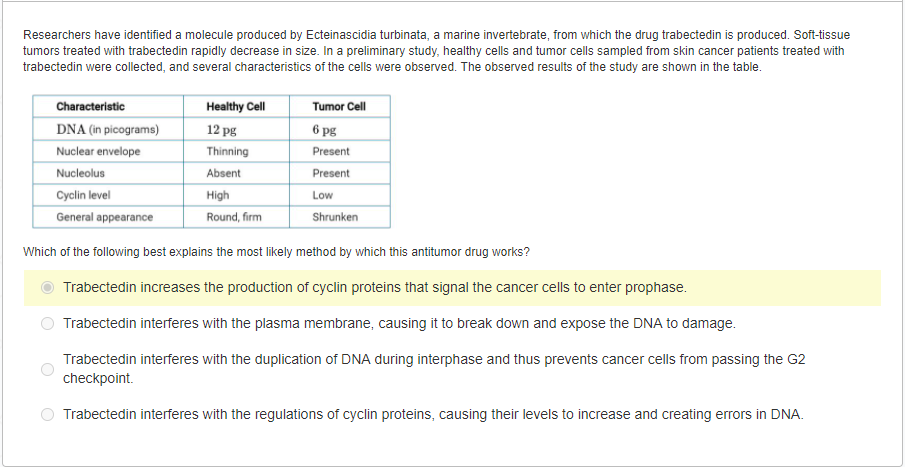Click answer text about errors in DNA

(433, 414)
